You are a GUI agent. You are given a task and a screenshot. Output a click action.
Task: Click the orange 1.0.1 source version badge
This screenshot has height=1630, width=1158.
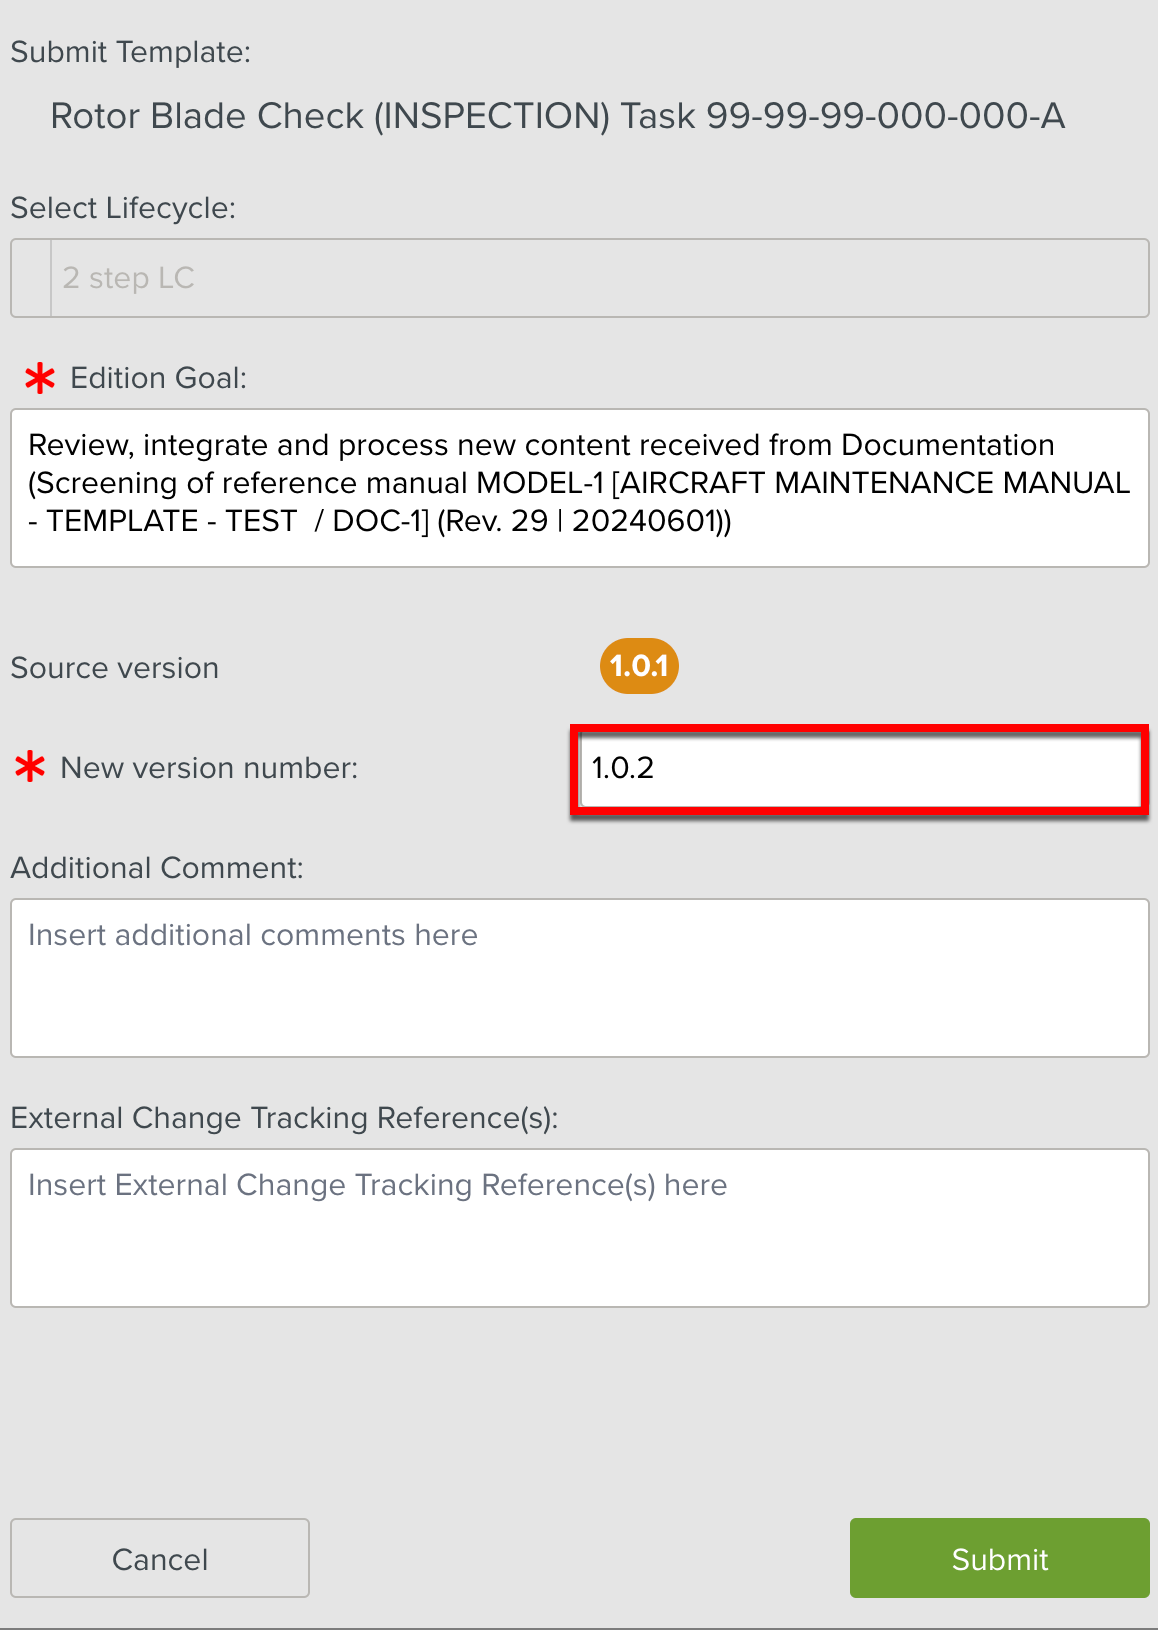pyautogui.click(x=639, y=666)
